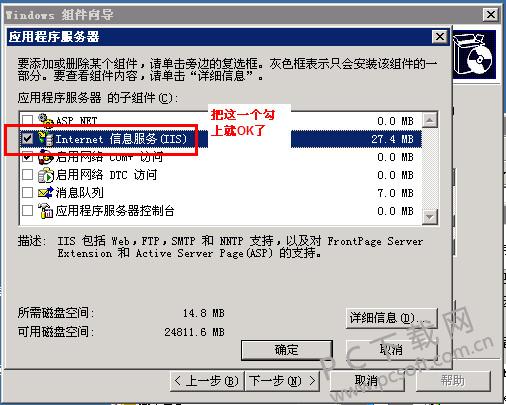Check the 启用网络 DTC 访问 box
This screenshot has width=506, height=405.
pos(27,174)
